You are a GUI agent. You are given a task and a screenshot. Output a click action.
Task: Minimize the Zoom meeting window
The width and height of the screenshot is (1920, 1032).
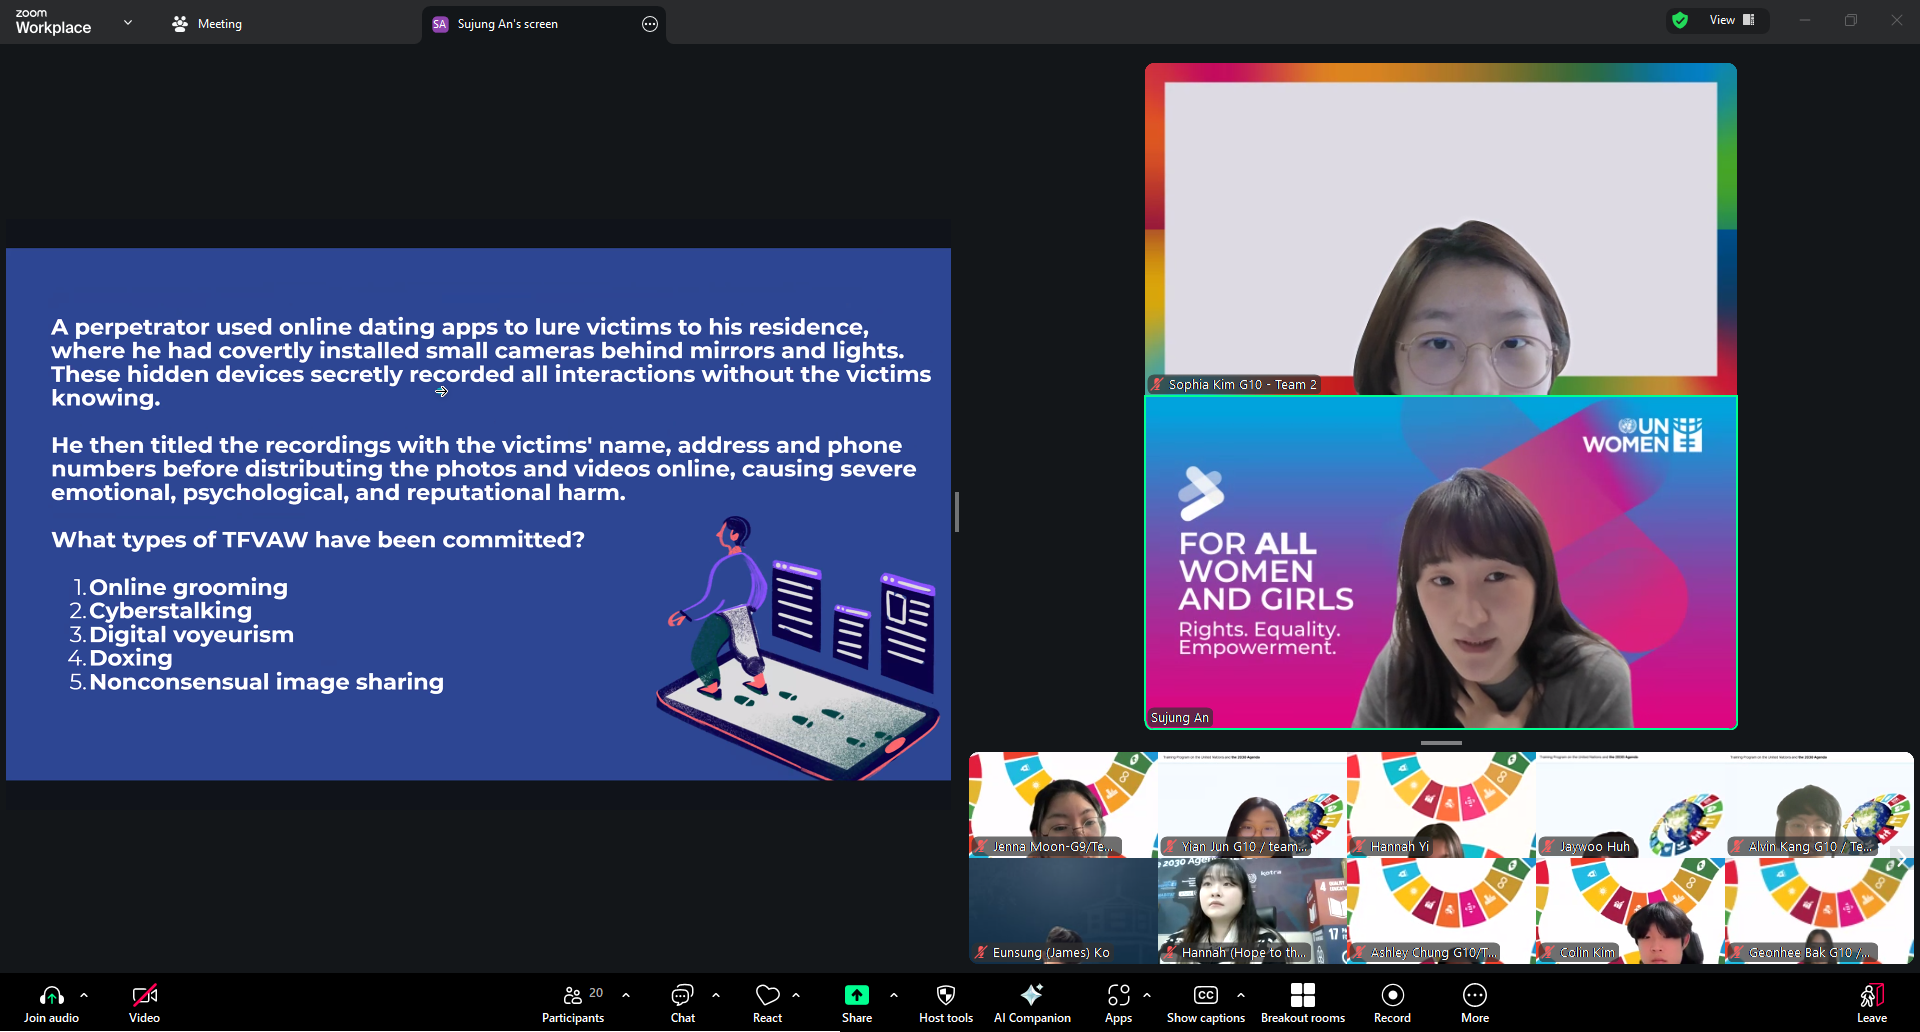[1805, 20]
